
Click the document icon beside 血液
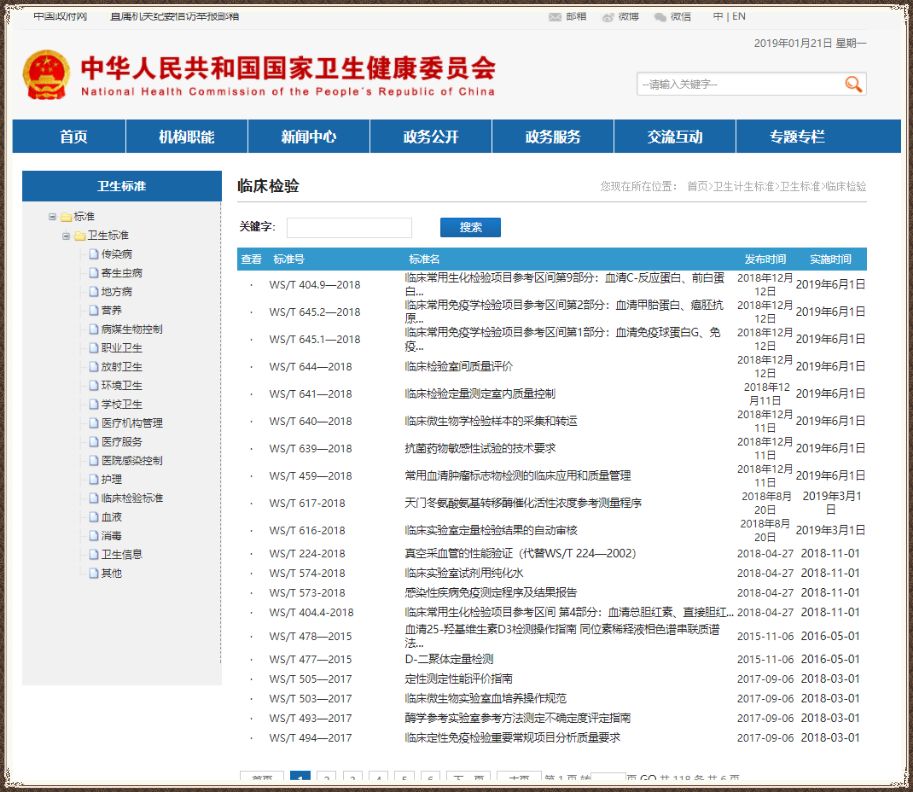click(93, 517)
